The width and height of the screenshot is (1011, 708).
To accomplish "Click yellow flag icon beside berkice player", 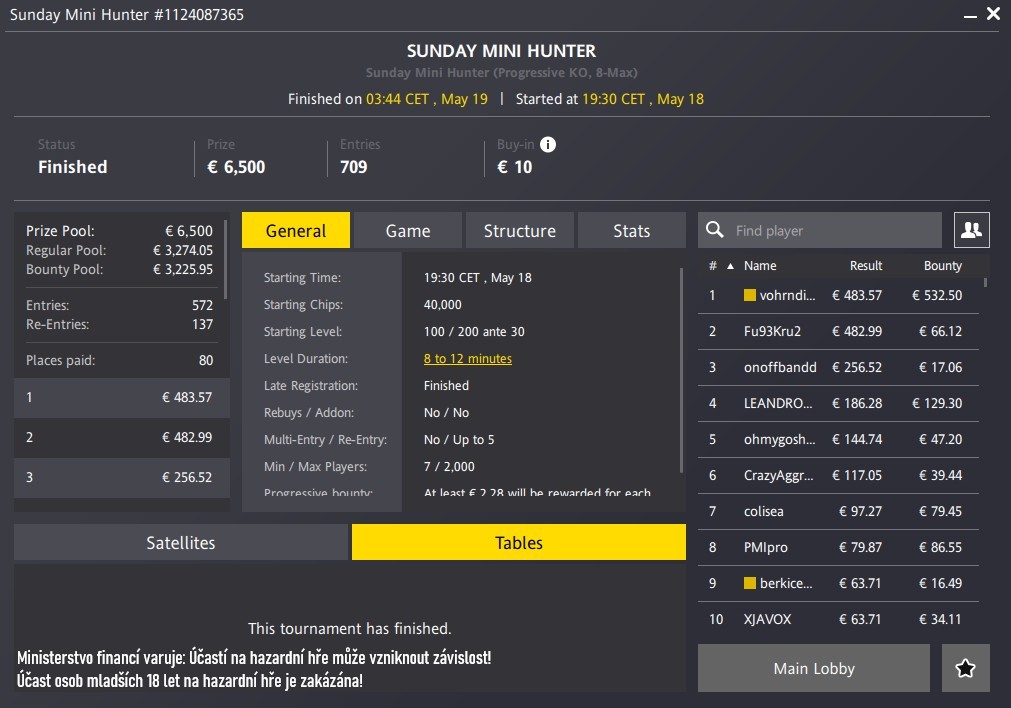I will [749, 583].
